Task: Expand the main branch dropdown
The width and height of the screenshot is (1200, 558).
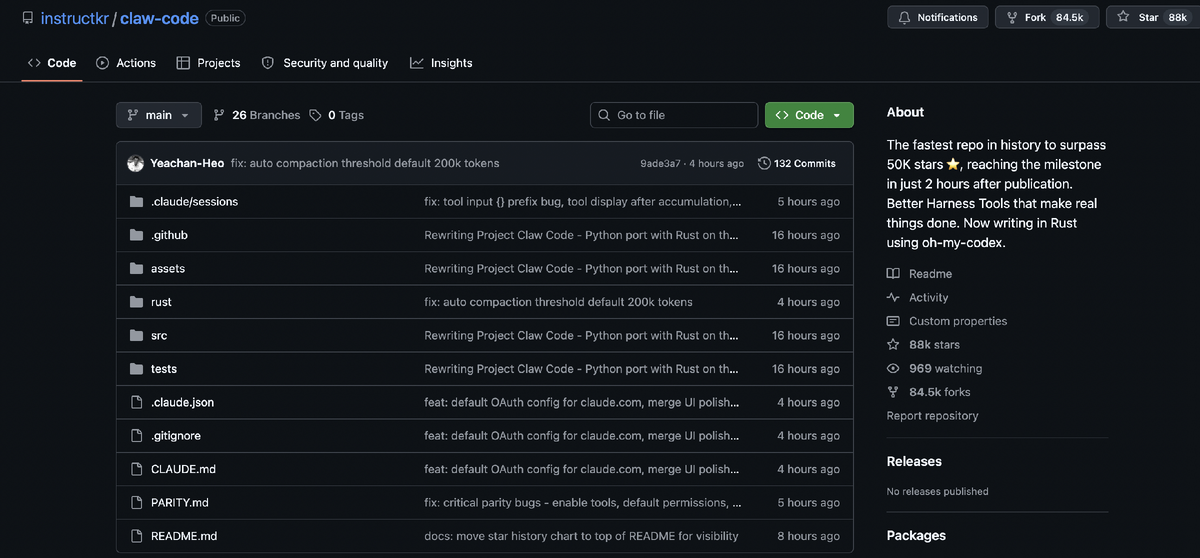Action: pos(158,115)
